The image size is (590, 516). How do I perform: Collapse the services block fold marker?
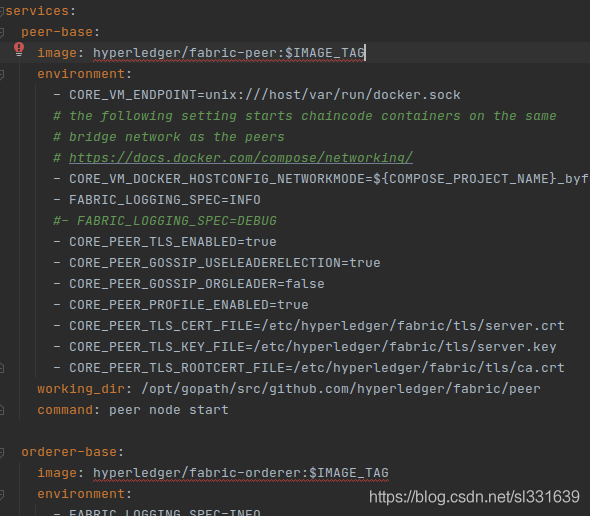pos(2,11)
